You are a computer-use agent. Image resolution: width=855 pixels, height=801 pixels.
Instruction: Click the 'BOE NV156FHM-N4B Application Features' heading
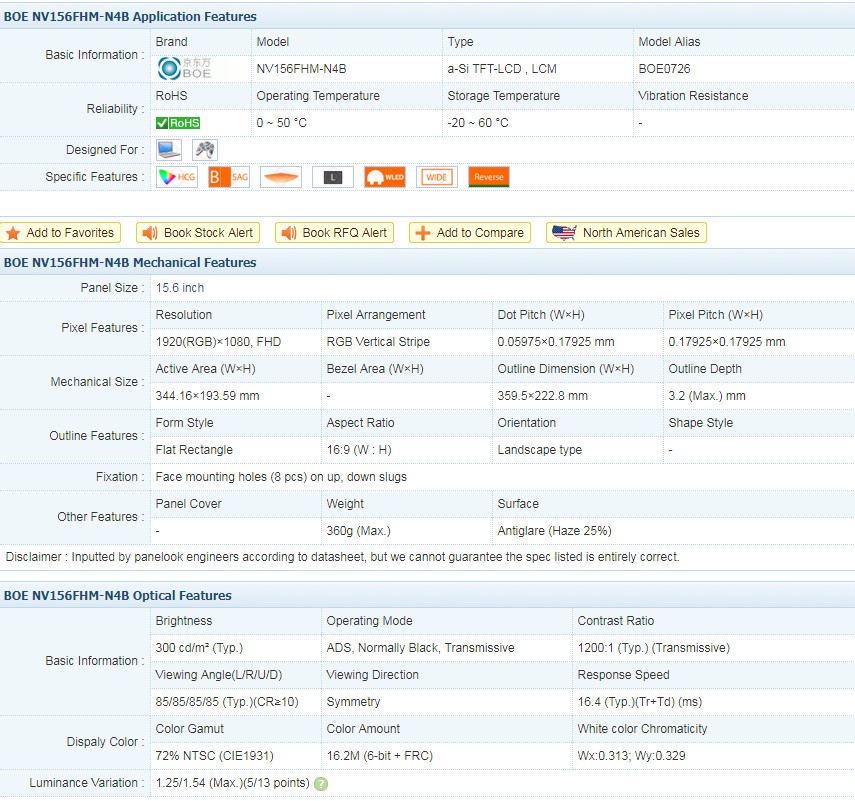click(x=130, y=16)
